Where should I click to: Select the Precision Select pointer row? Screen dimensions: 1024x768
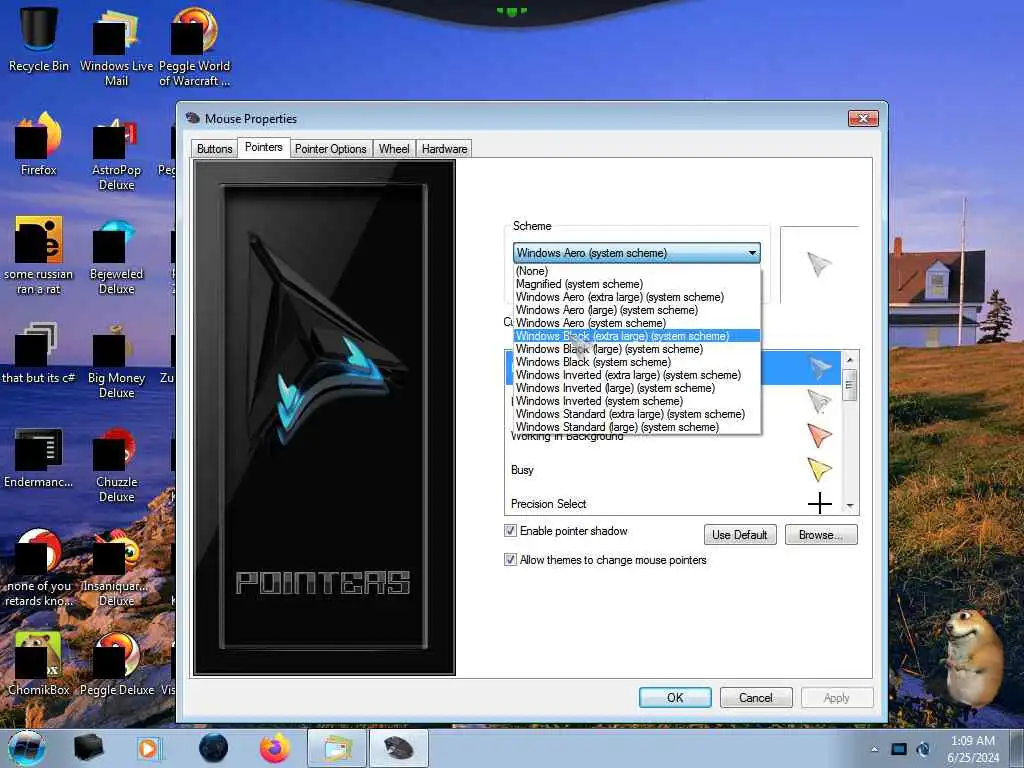coord(673,504)
